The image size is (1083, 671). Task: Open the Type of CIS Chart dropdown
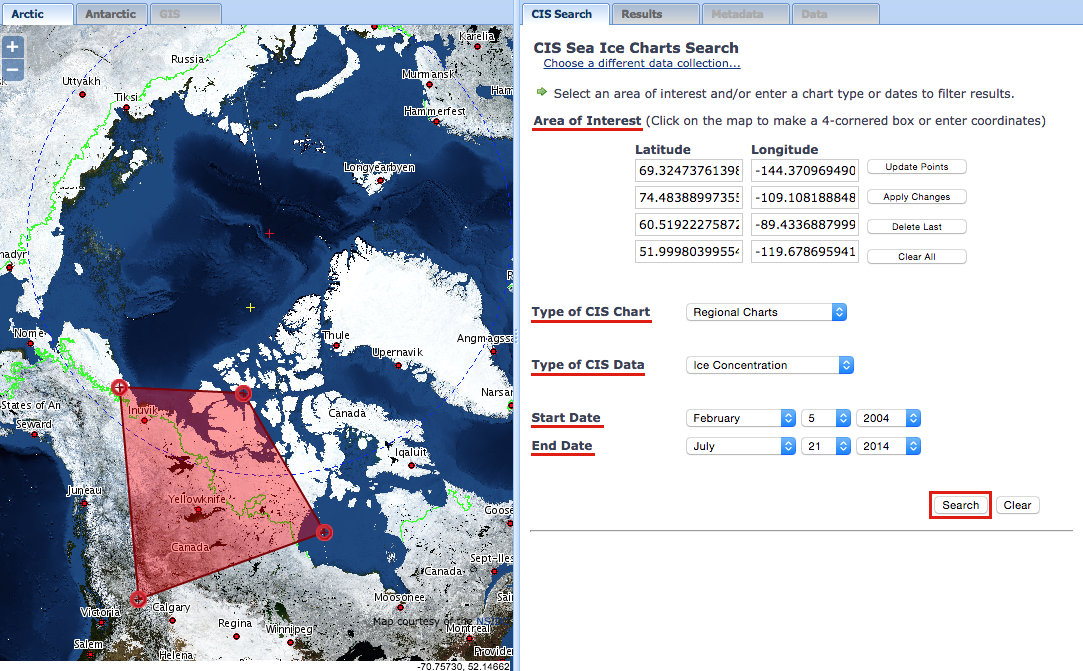pos(766,312)
